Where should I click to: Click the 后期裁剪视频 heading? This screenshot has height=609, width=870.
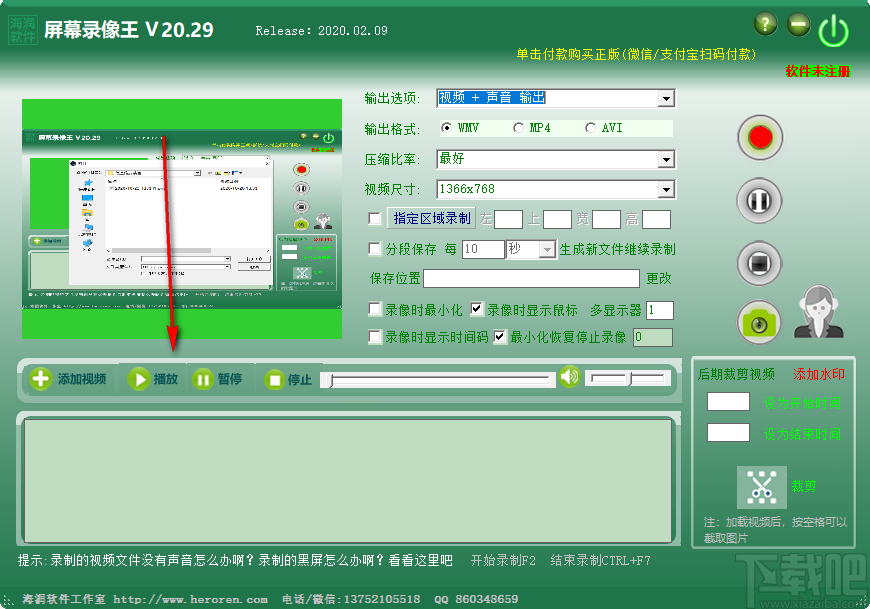tap(736, 374)
